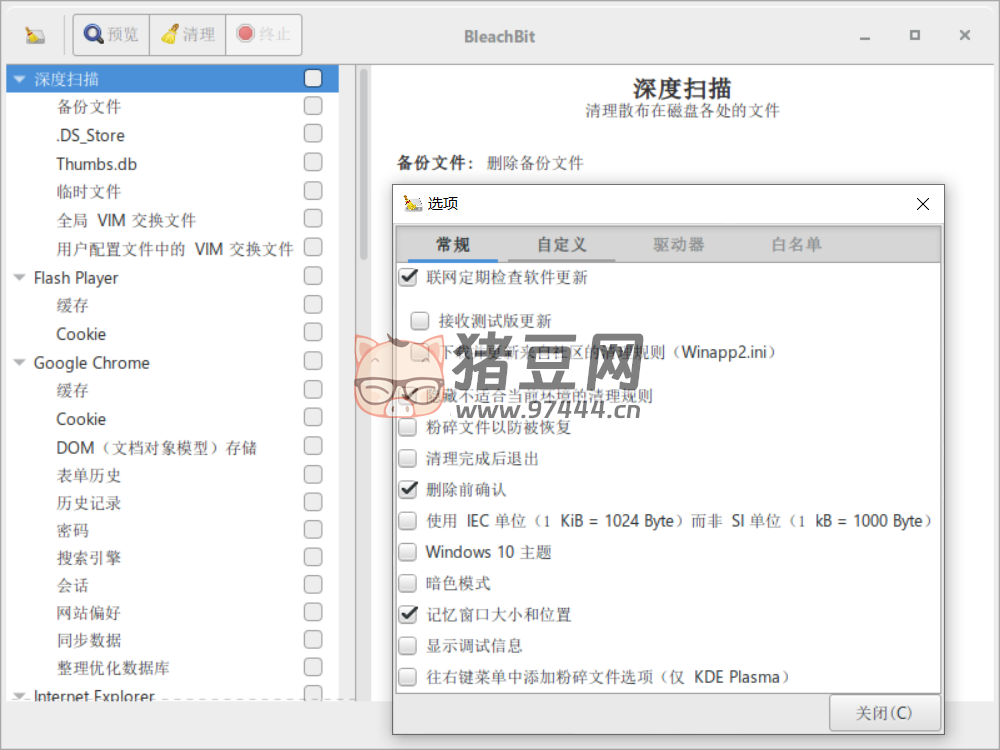Screen dimensions: 1000x750
Task: Click the 终止 stop toolbar button
Action: tap(264, 35)
